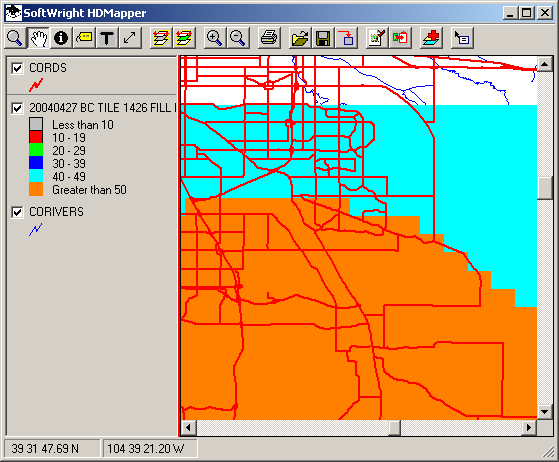Toggle the 20040427 BC TILE layer checkbox
This screenshot has width=559, height=462.
(x=17, y=108)
